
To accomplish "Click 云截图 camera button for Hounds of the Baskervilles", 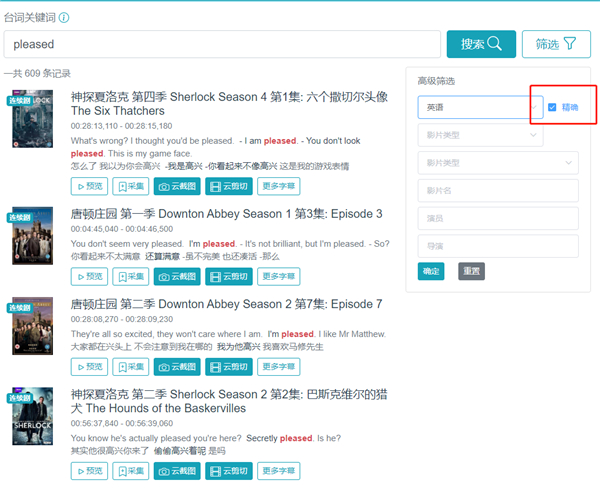I will click(177, 471).
